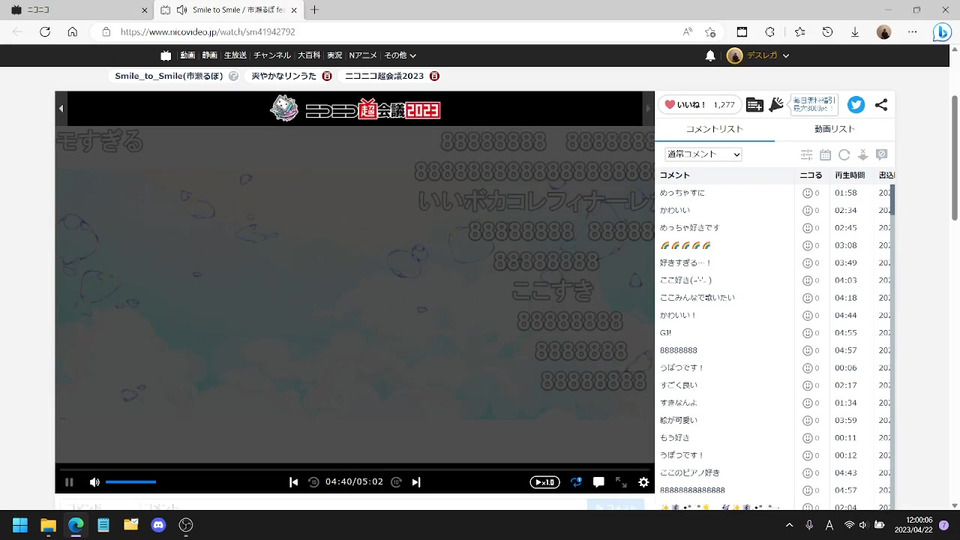Open comment list filter settings icon
Viewport: 960px width, 540px height.
(806, 155)
